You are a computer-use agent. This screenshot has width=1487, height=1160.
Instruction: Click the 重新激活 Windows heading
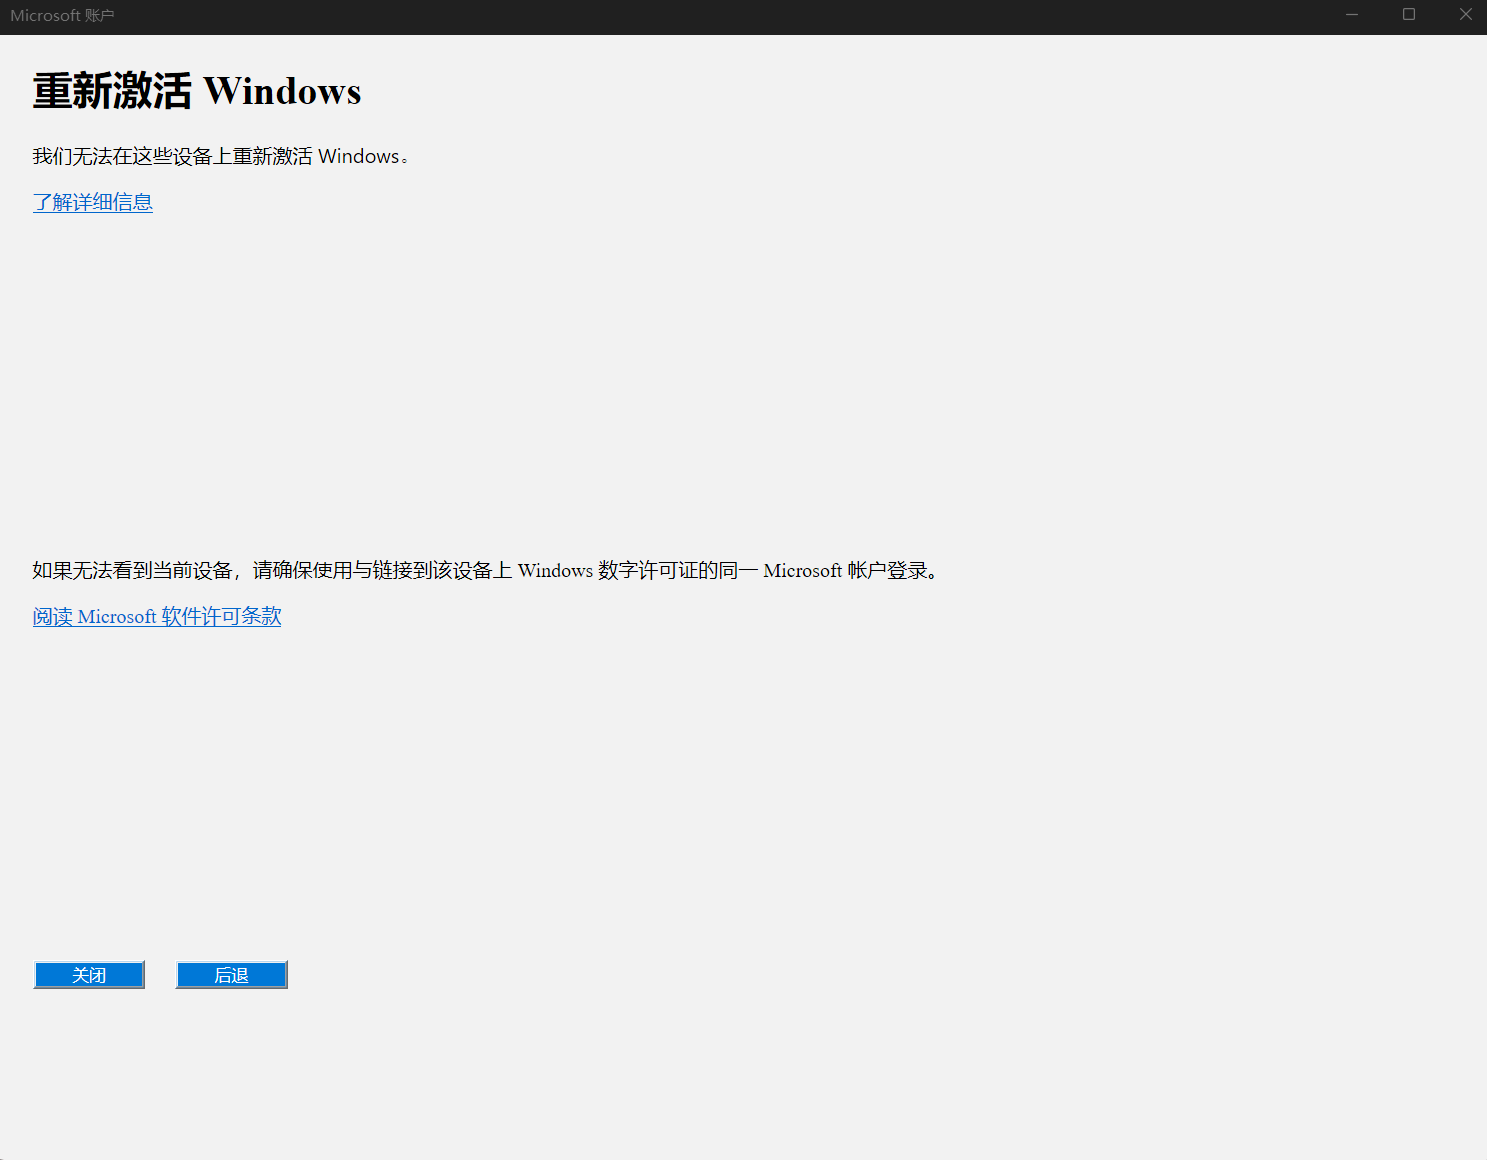(x=197, y=91)
